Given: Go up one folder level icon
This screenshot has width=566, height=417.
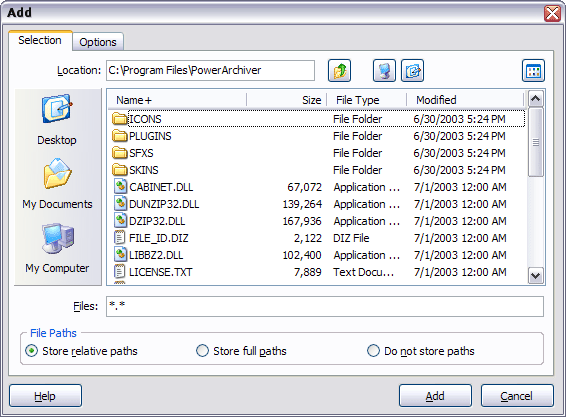Looking at the screenshot, I should pos(339,70).
